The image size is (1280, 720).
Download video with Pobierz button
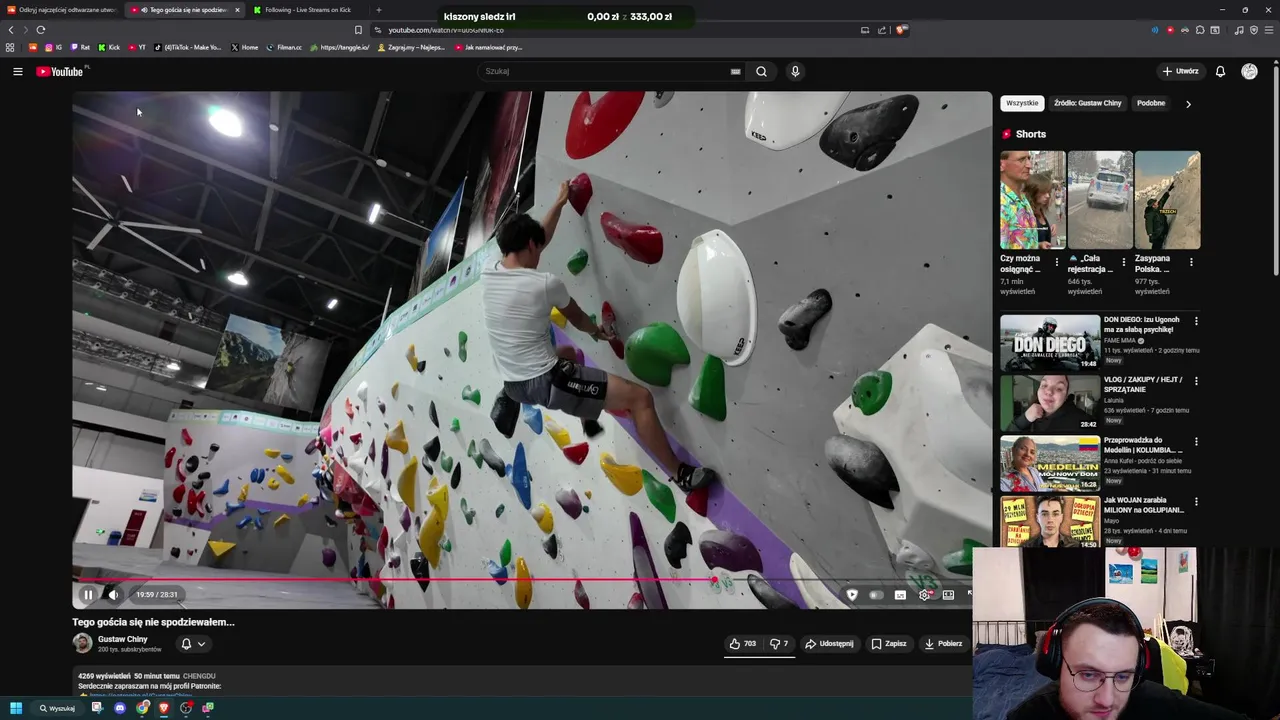943,644
